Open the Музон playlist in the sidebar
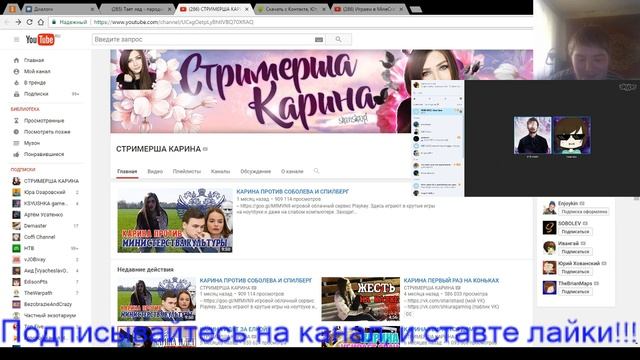Screen dimensions: 640x360 coord(32,143)
